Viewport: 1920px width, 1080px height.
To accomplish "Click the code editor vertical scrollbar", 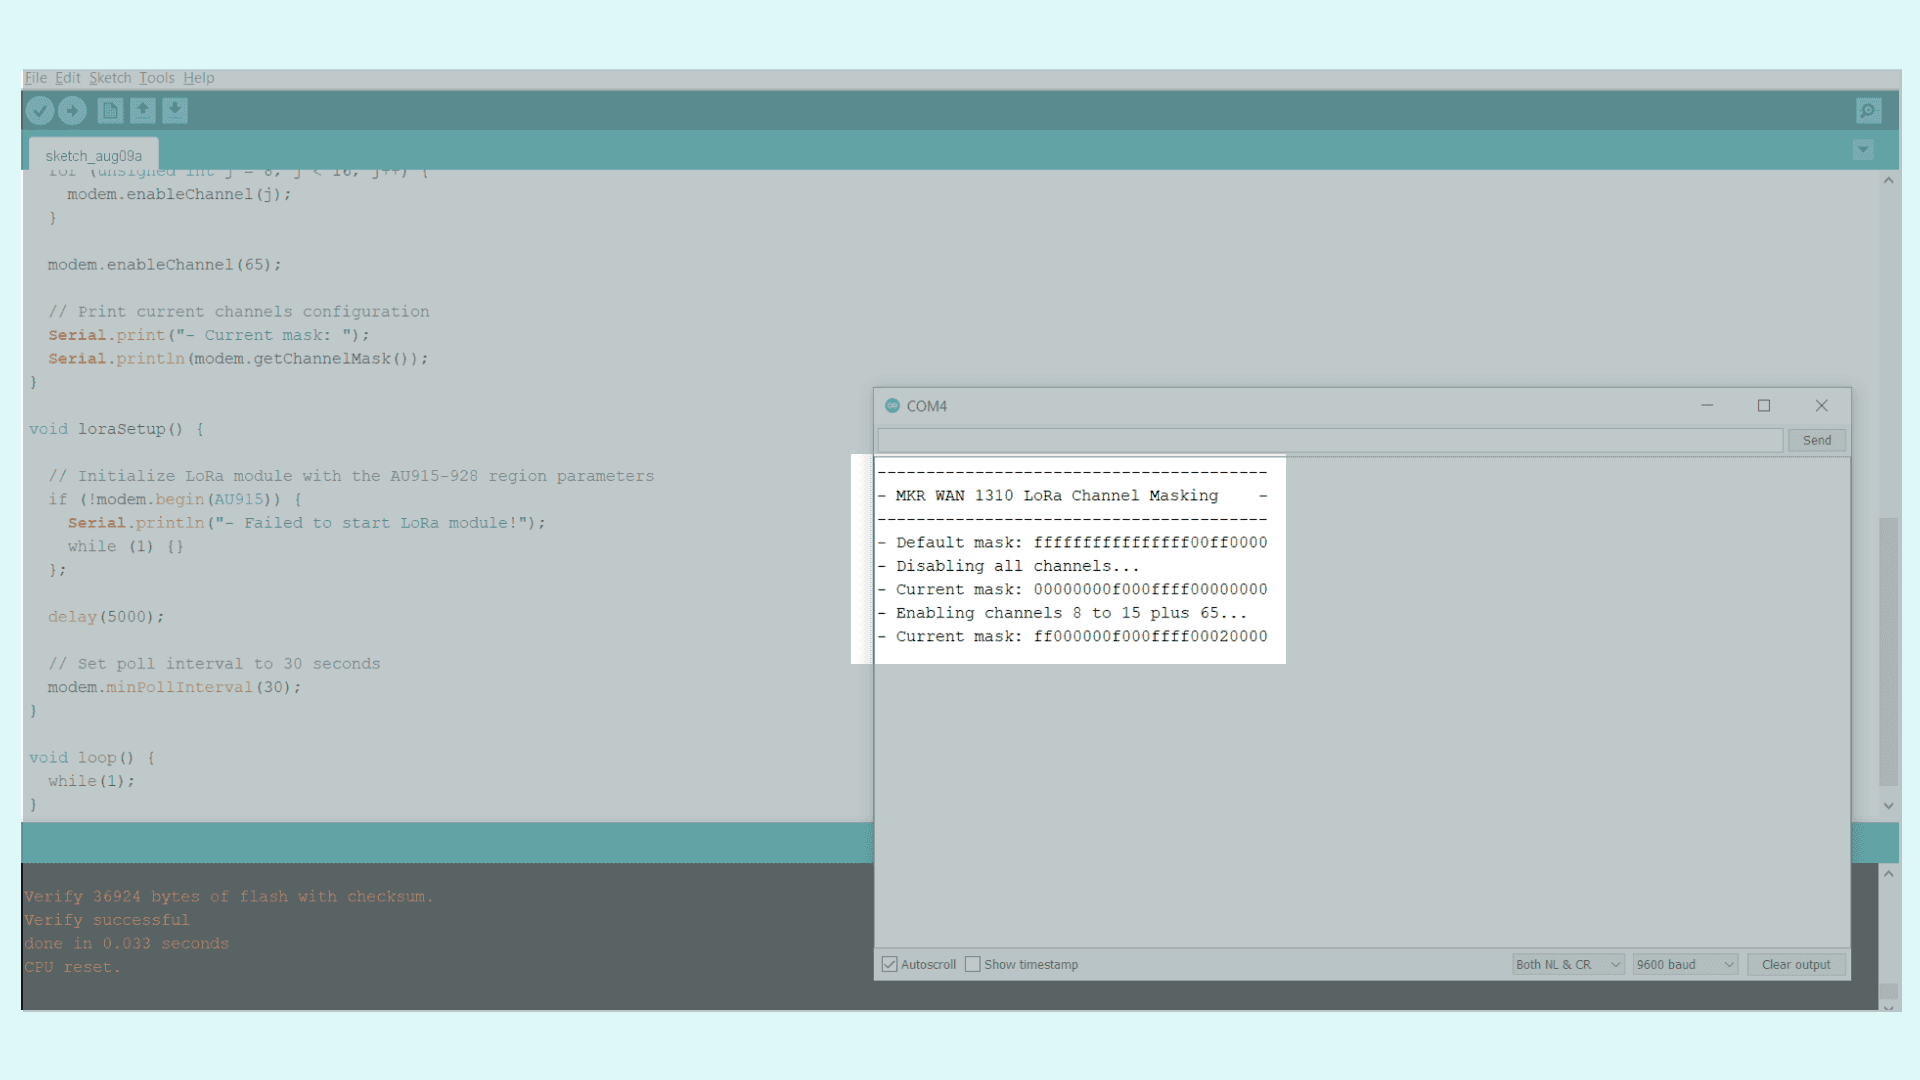I will pyautogui.click(x=1888, y=650).
